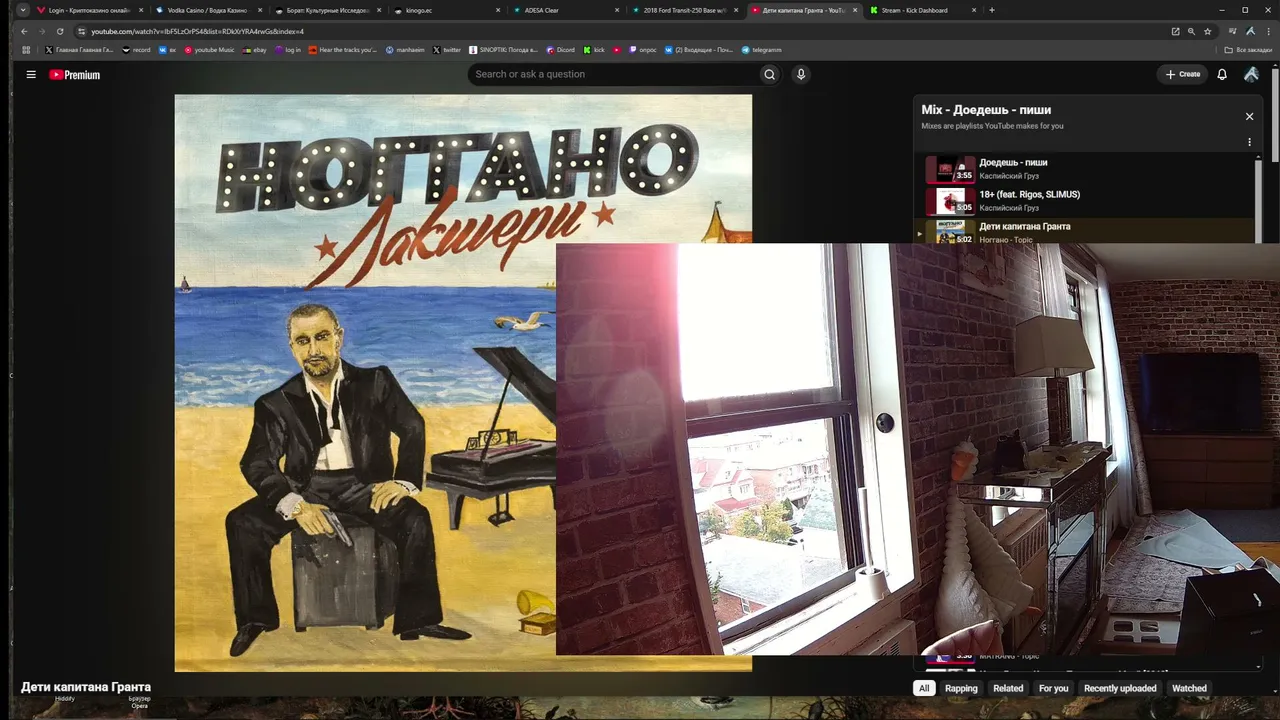Go back with the browser back arrow
Image resolution: width=1280 pixels, height=720 pixels.
click(25, 31)
